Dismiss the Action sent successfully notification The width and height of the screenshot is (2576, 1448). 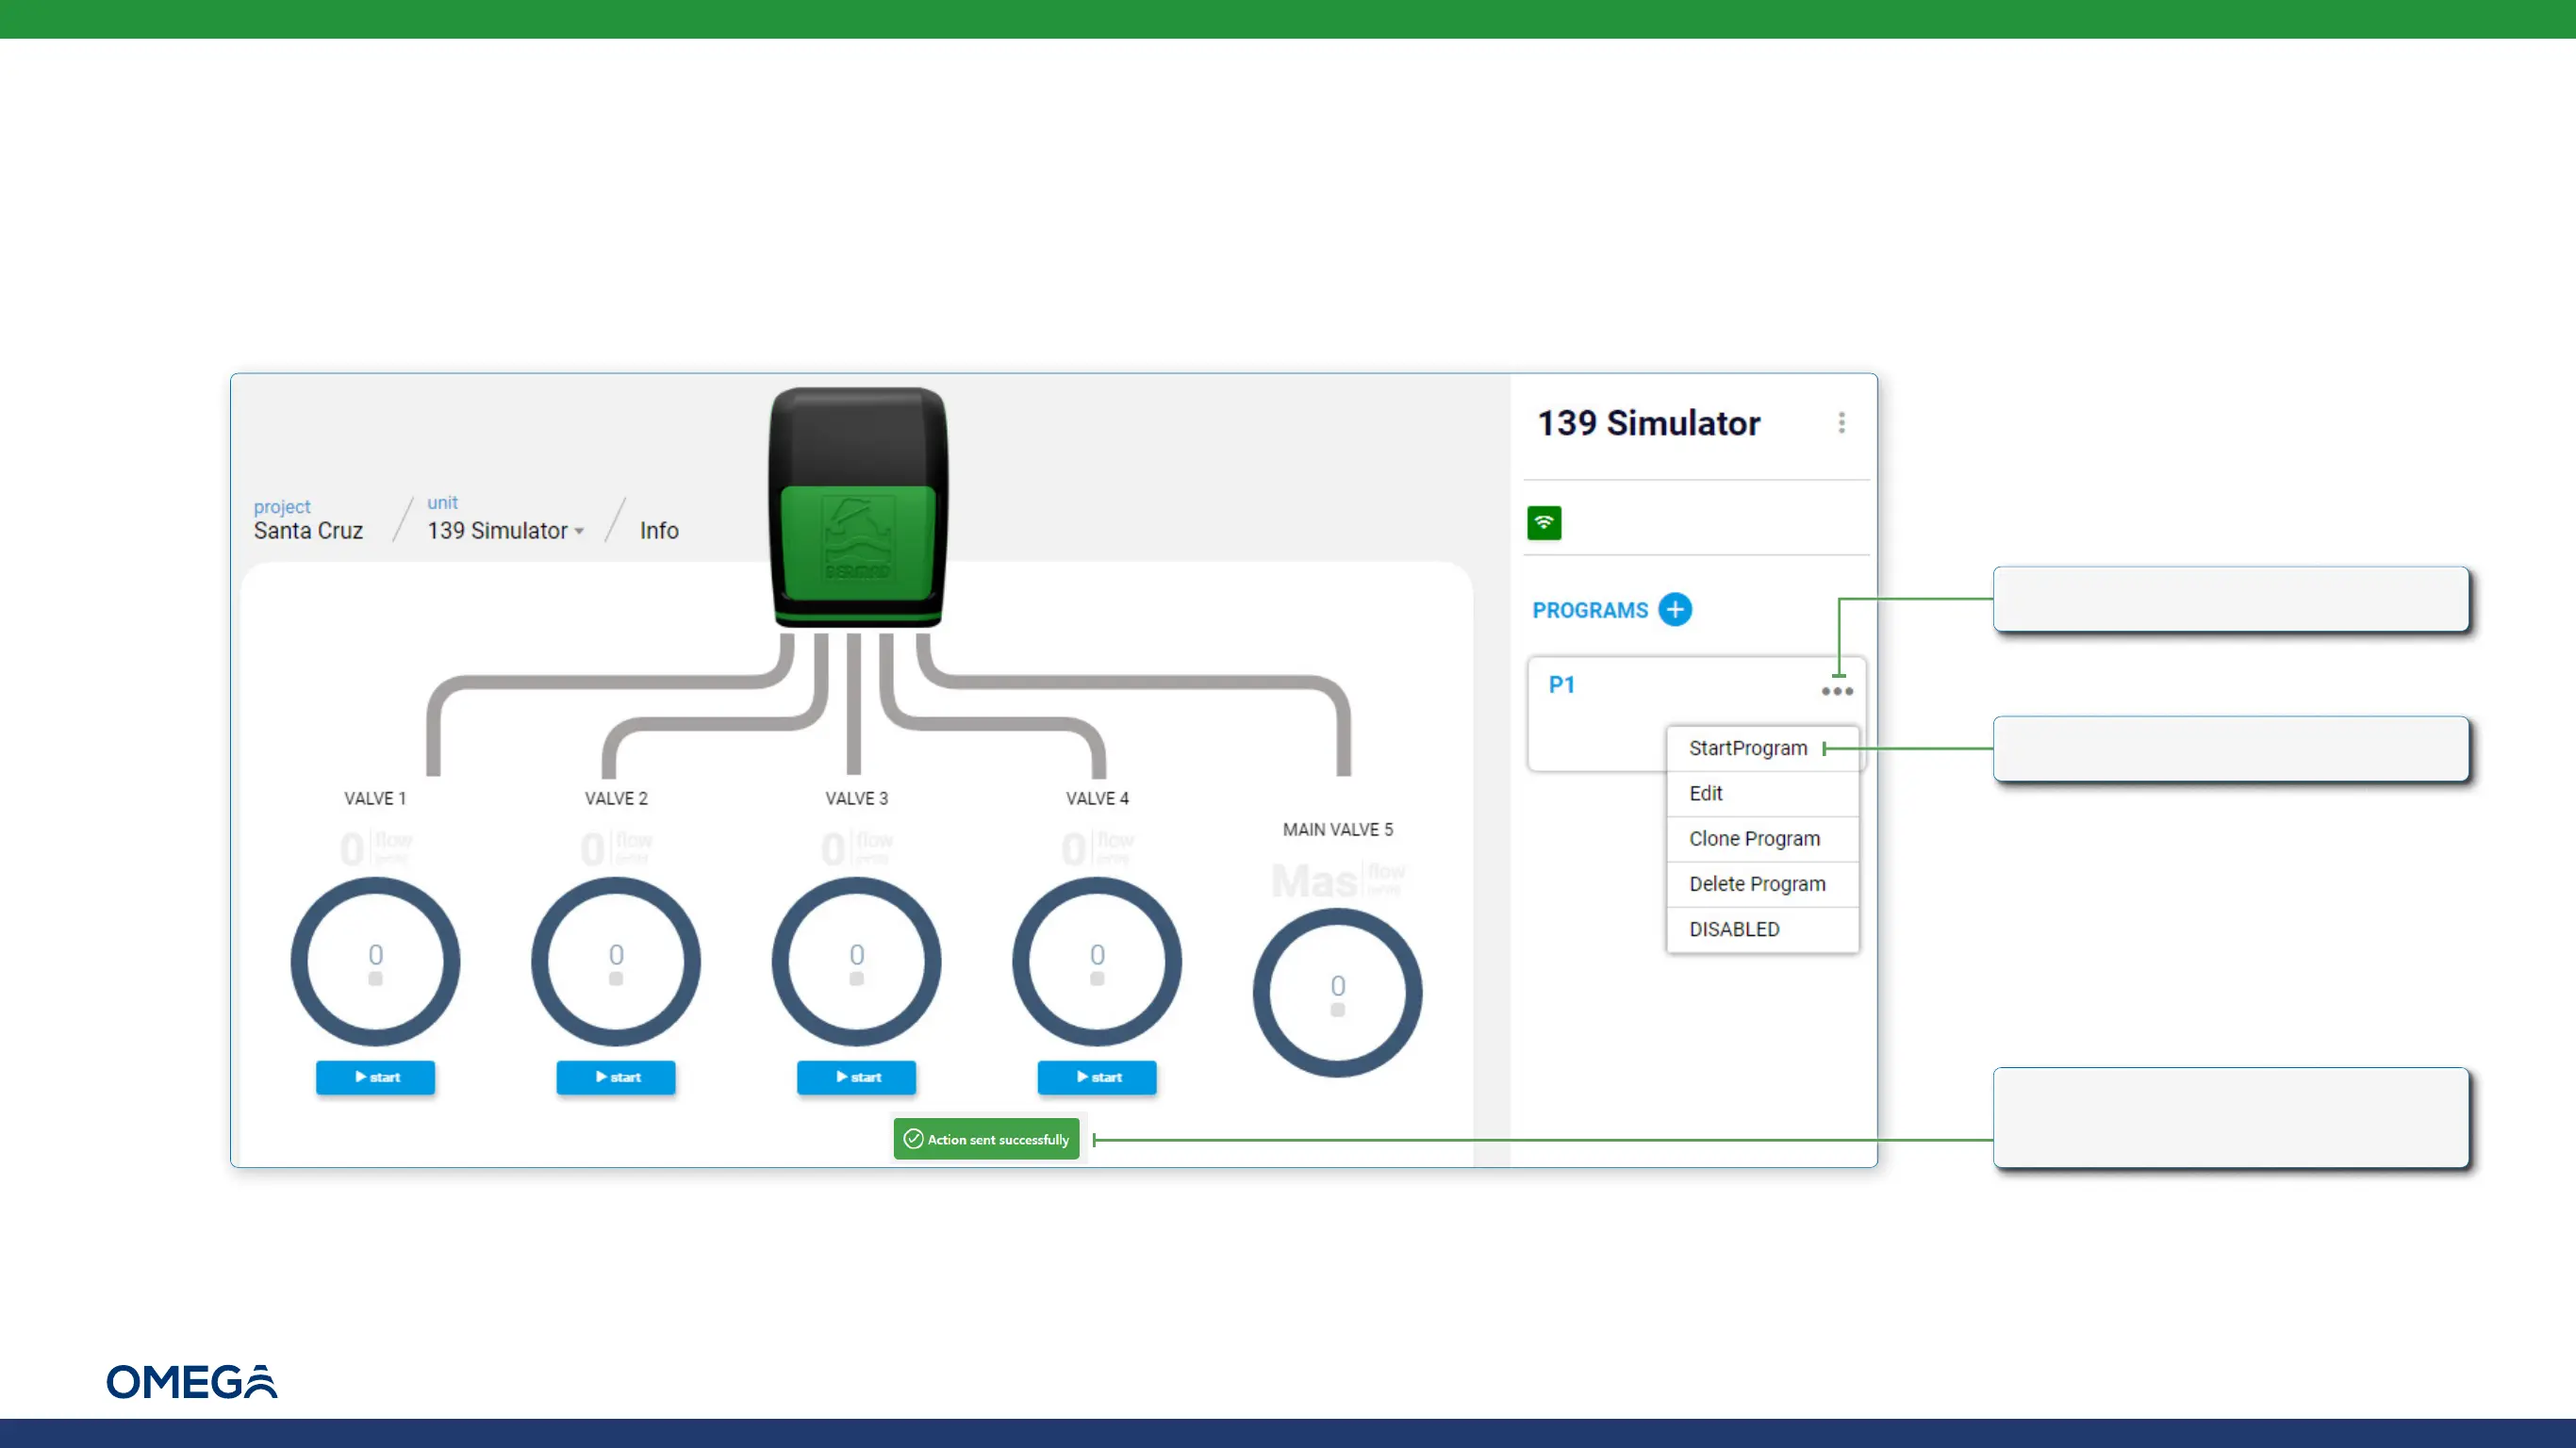coord(986,1139)
